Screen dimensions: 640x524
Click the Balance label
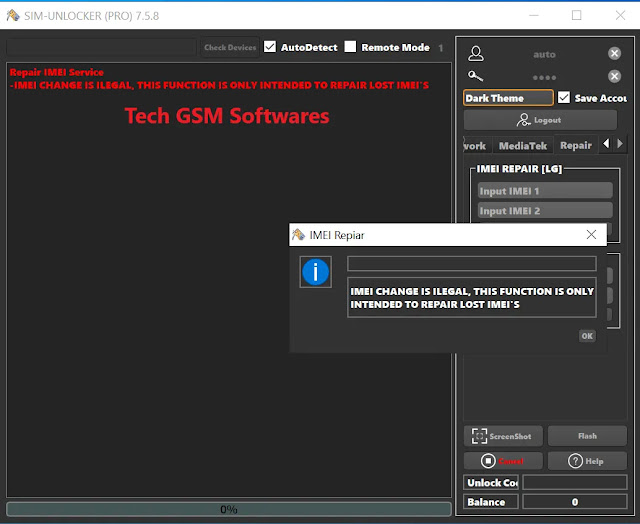[491, 502]
